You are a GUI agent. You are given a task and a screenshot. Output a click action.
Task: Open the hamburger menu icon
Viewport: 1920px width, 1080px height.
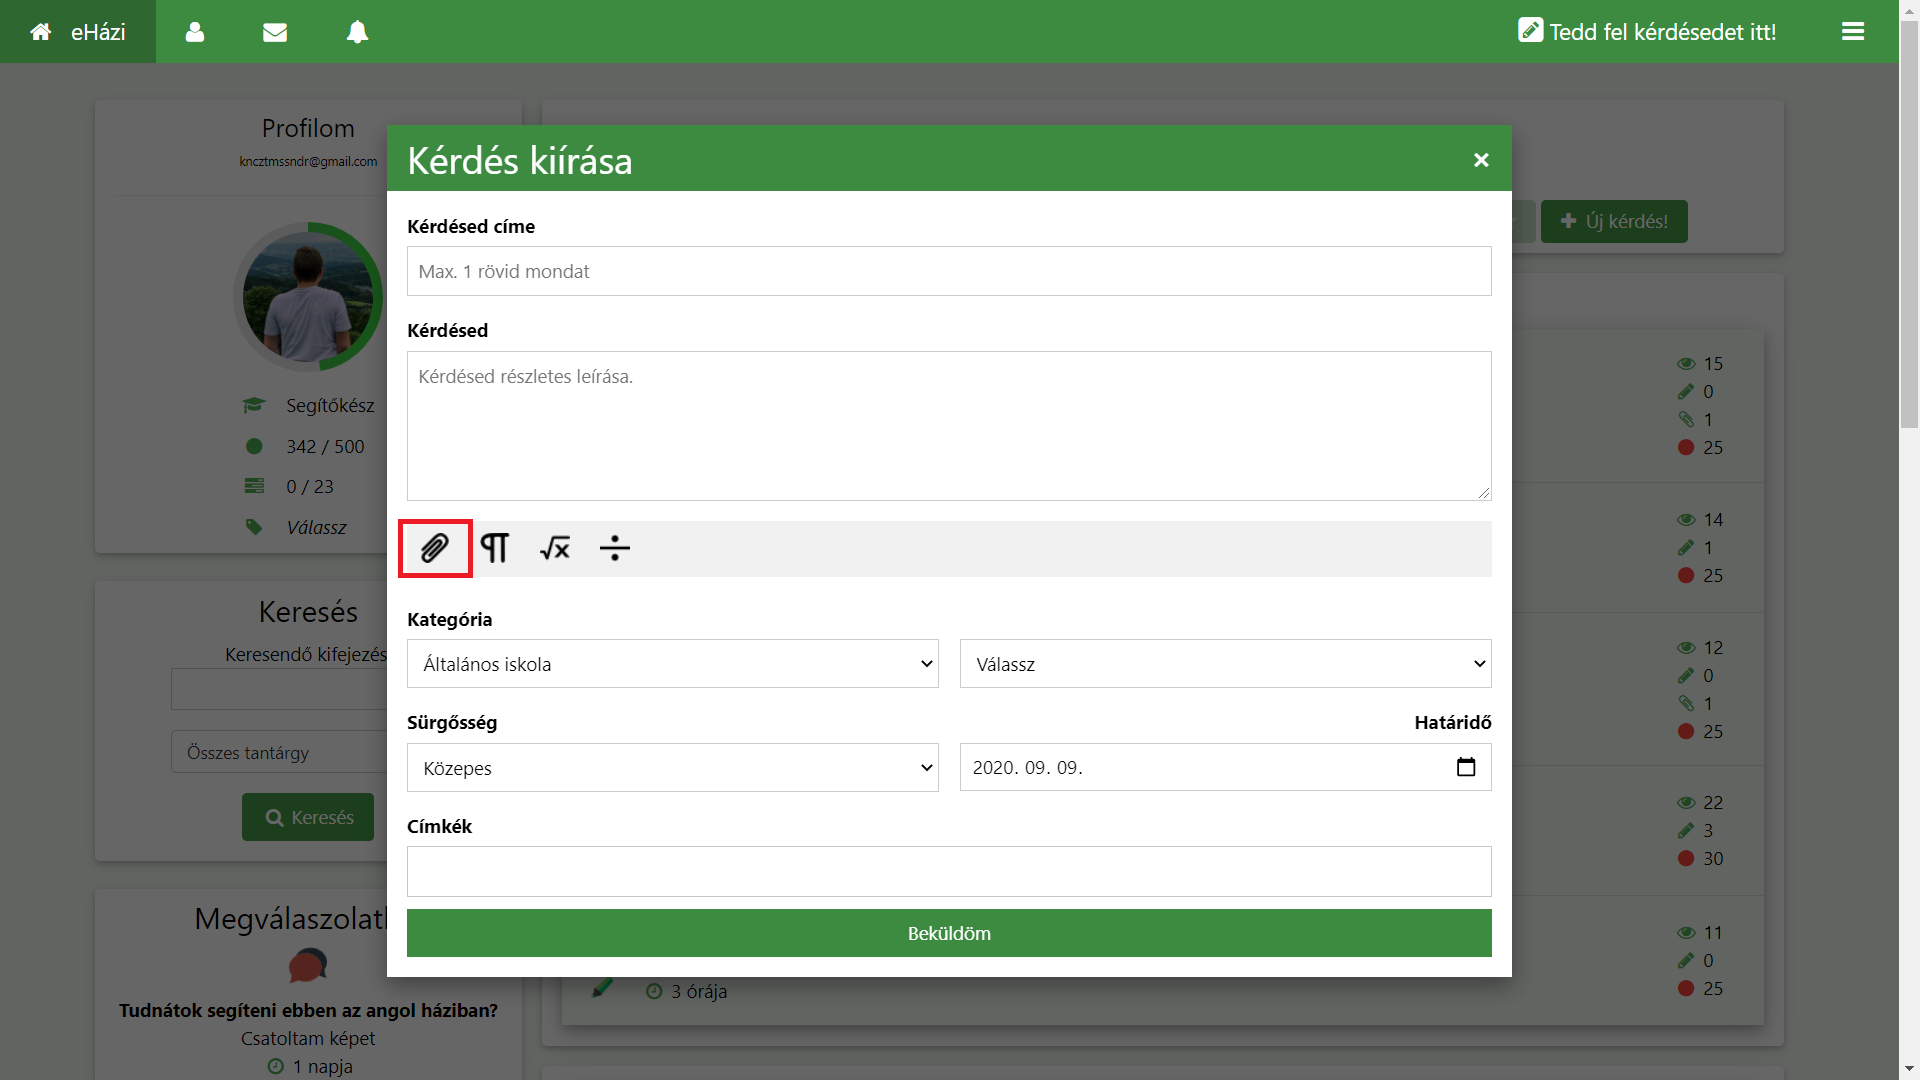[1853, 32]
